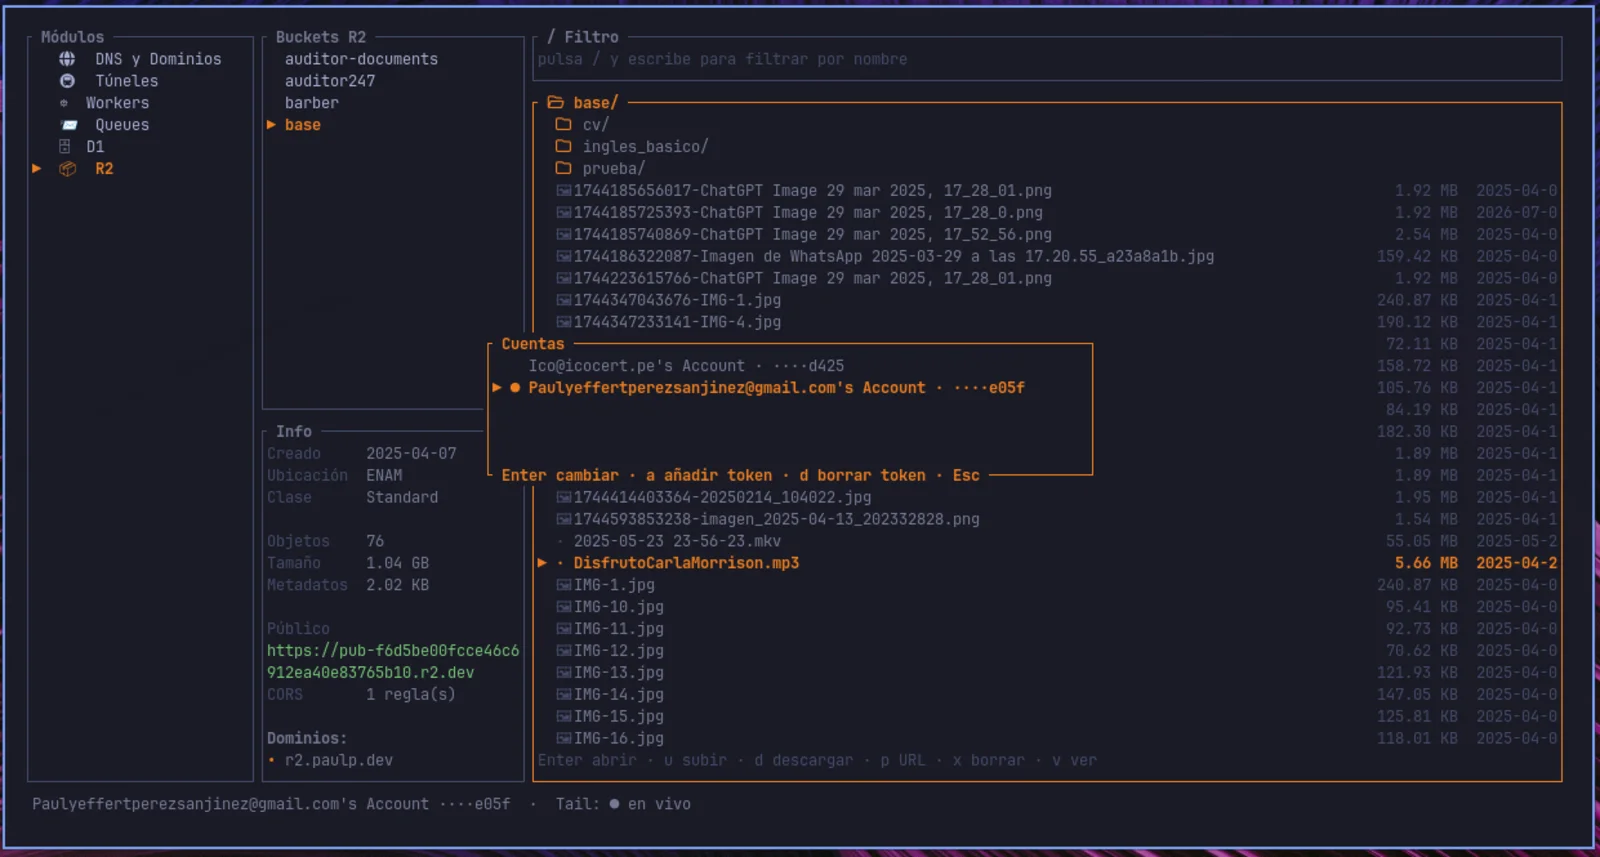The height and width of the screenshot is (857, 1600).
Task: Open the r2.paulp.dev domain link
Action: point(339,760)
